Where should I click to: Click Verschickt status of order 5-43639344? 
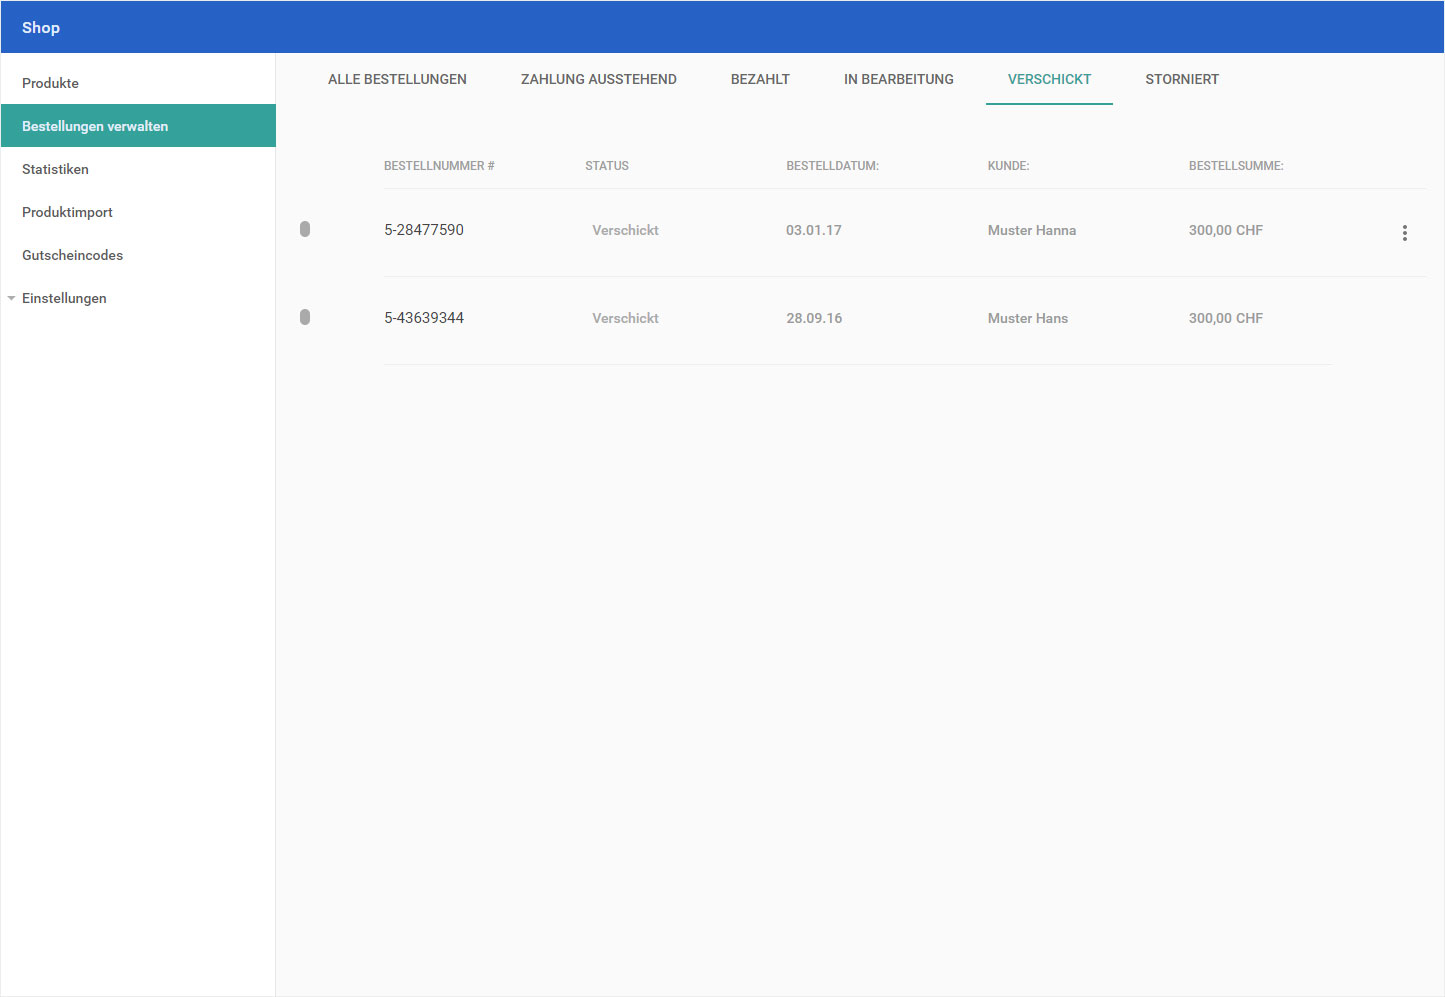coord(625,318)
